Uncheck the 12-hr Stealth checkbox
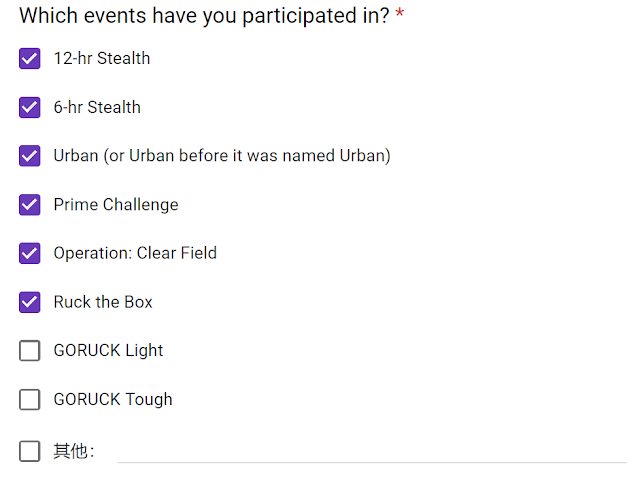 29,58
